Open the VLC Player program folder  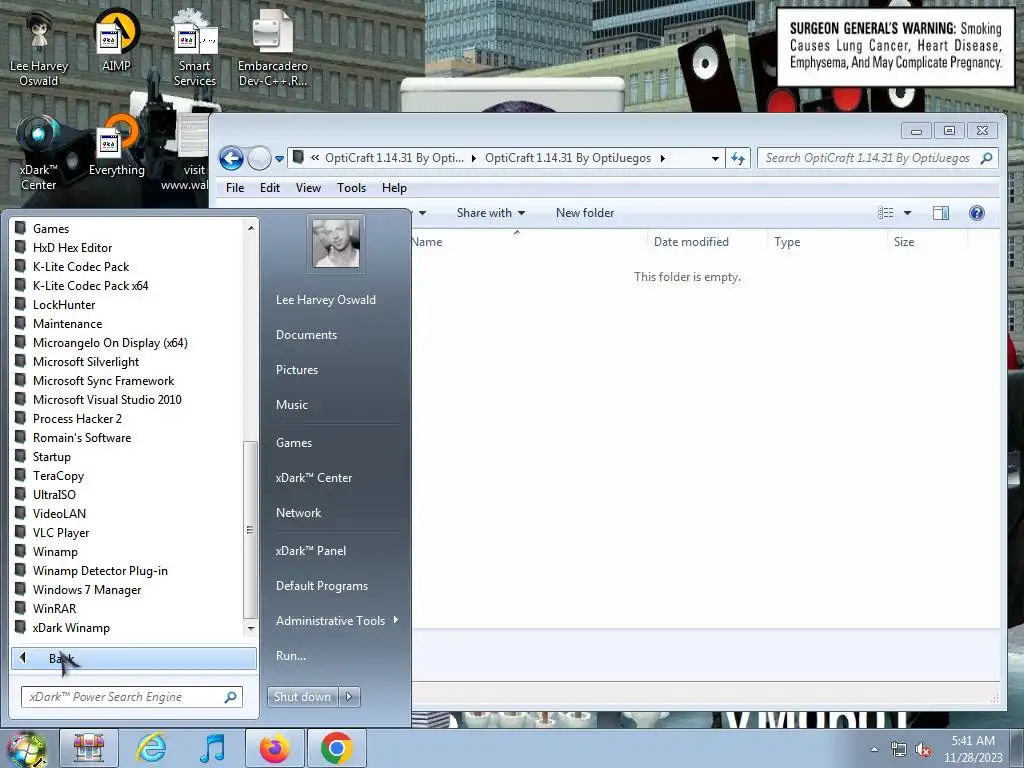click(x=61, y=532)
